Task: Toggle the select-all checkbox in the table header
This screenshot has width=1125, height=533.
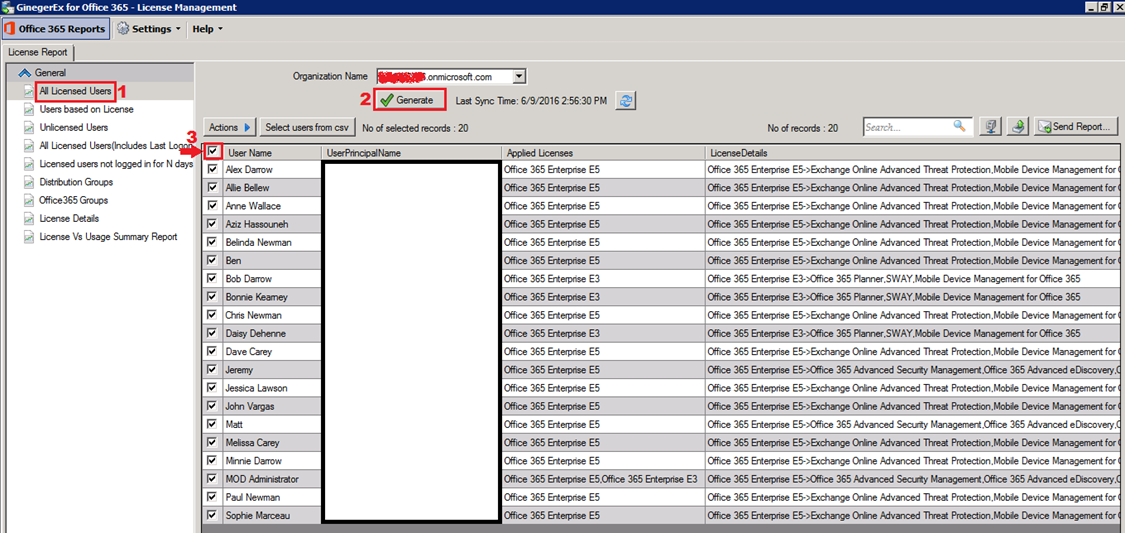Action: 212,152
